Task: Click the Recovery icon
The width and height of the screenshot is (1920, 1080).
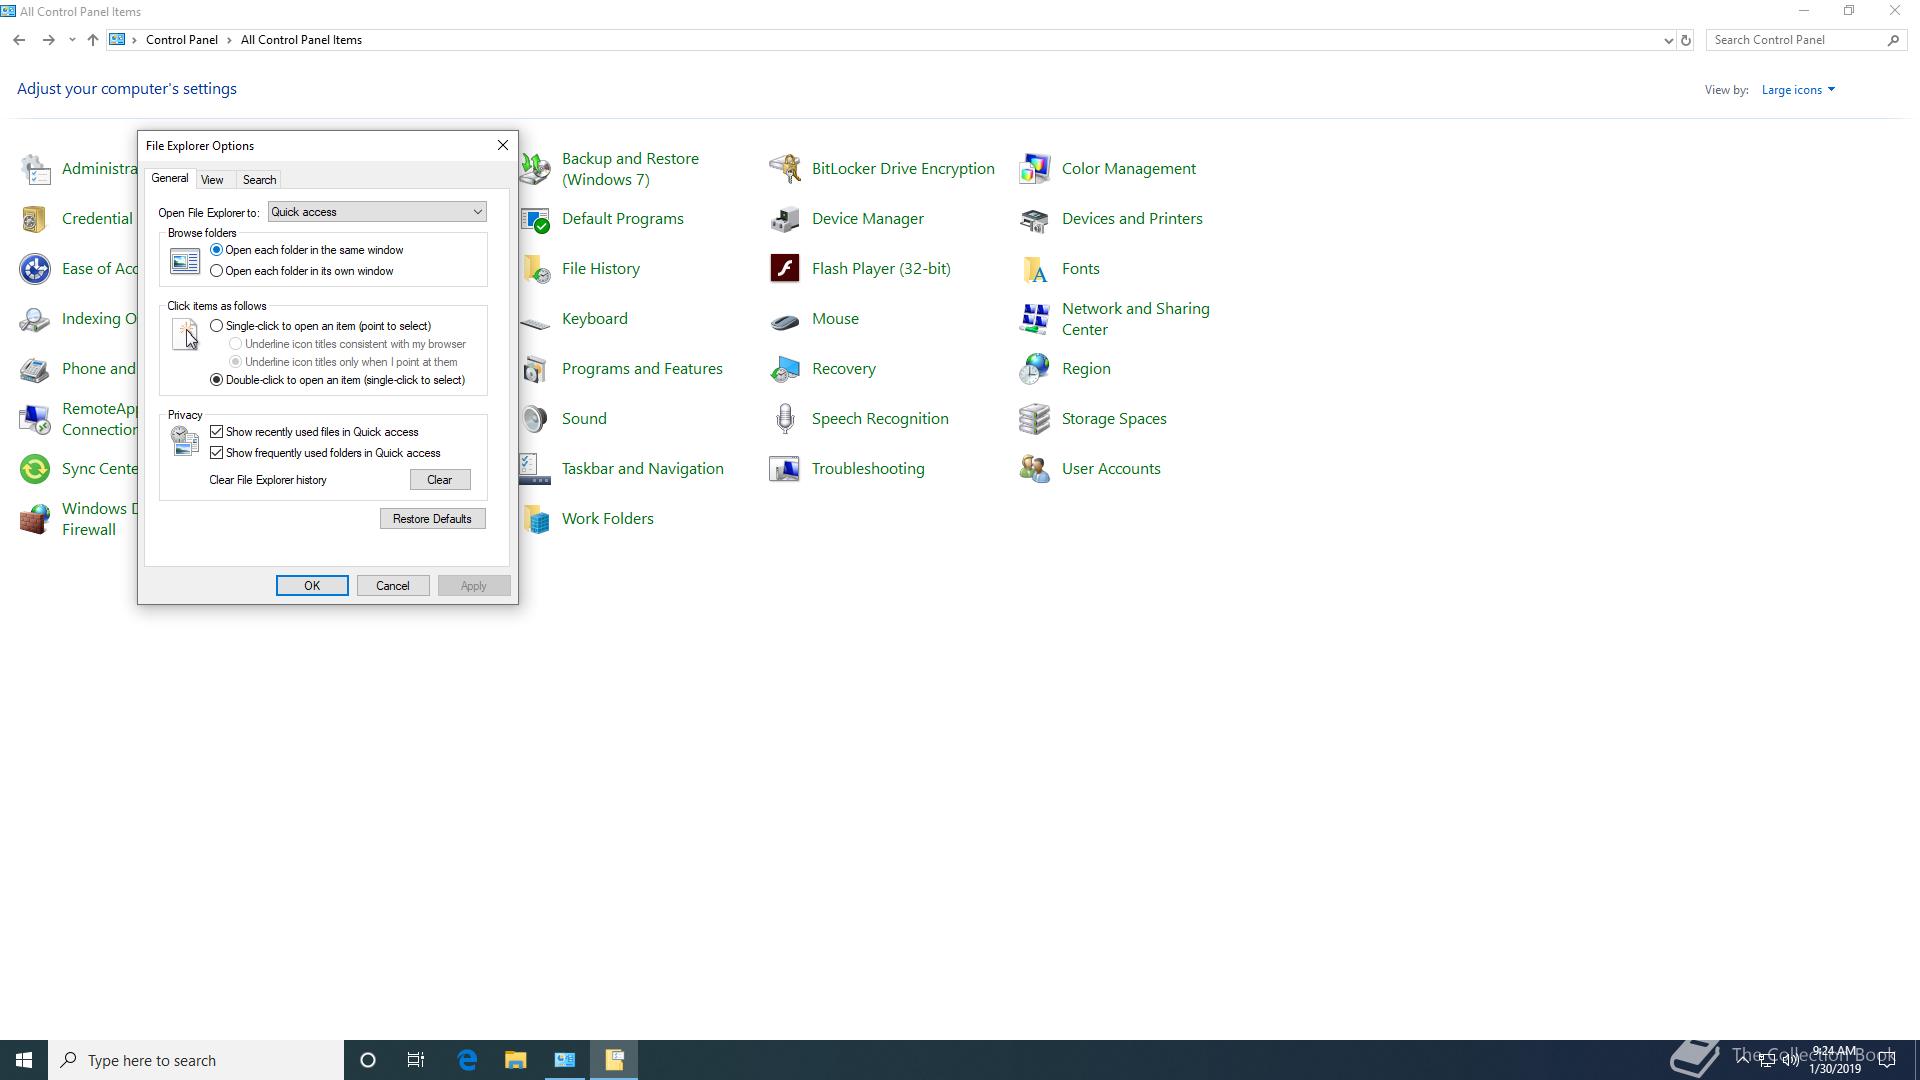Action: click(785, 369)
